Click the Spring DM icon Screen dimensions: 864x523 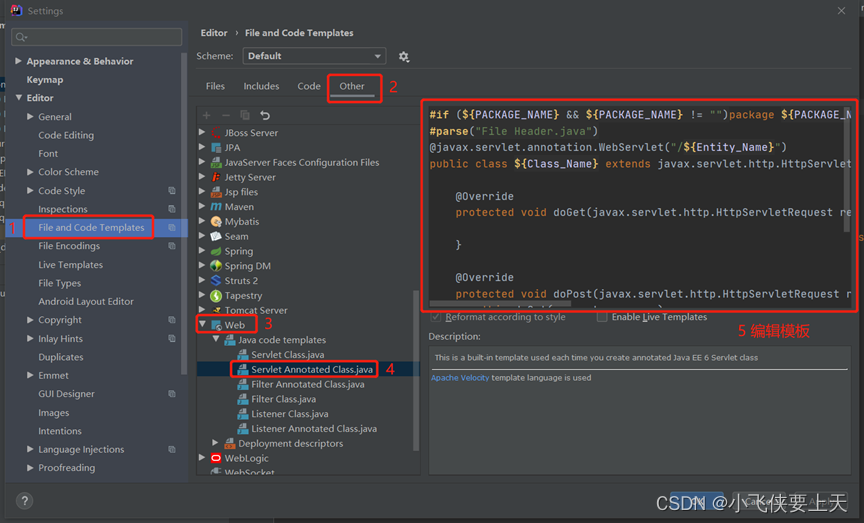pyautogui.click(x=216, y=266)
